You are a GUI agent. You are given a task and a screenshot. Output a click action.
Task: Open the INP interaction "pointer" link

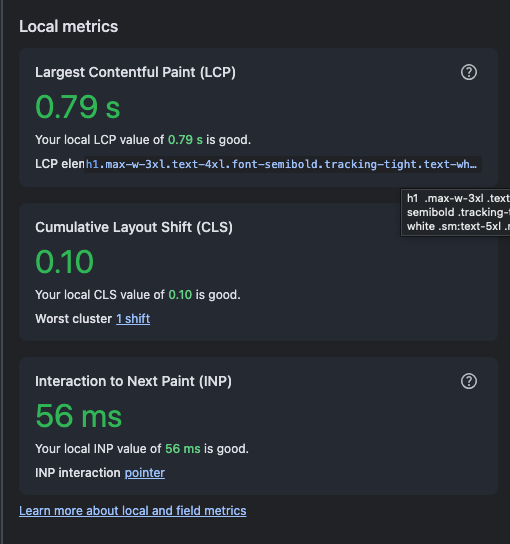point(145,473)
